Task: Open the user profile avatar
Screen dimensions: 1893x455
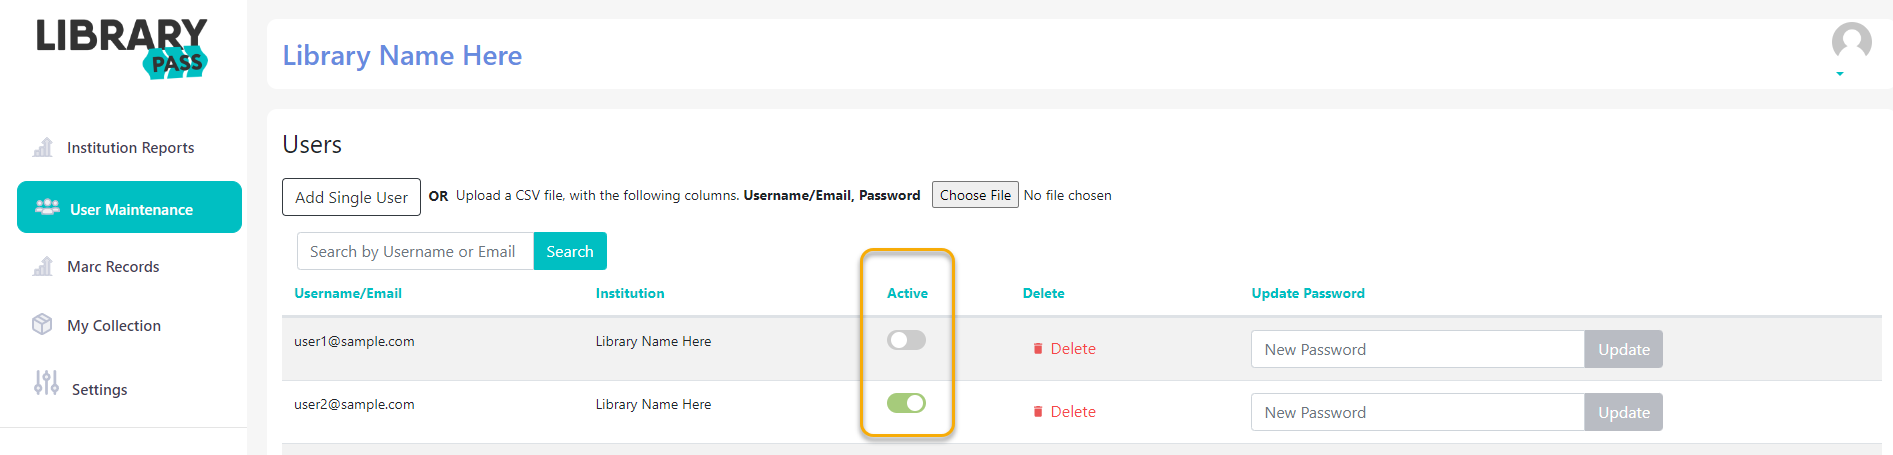Action: (x=1851, y=42)
